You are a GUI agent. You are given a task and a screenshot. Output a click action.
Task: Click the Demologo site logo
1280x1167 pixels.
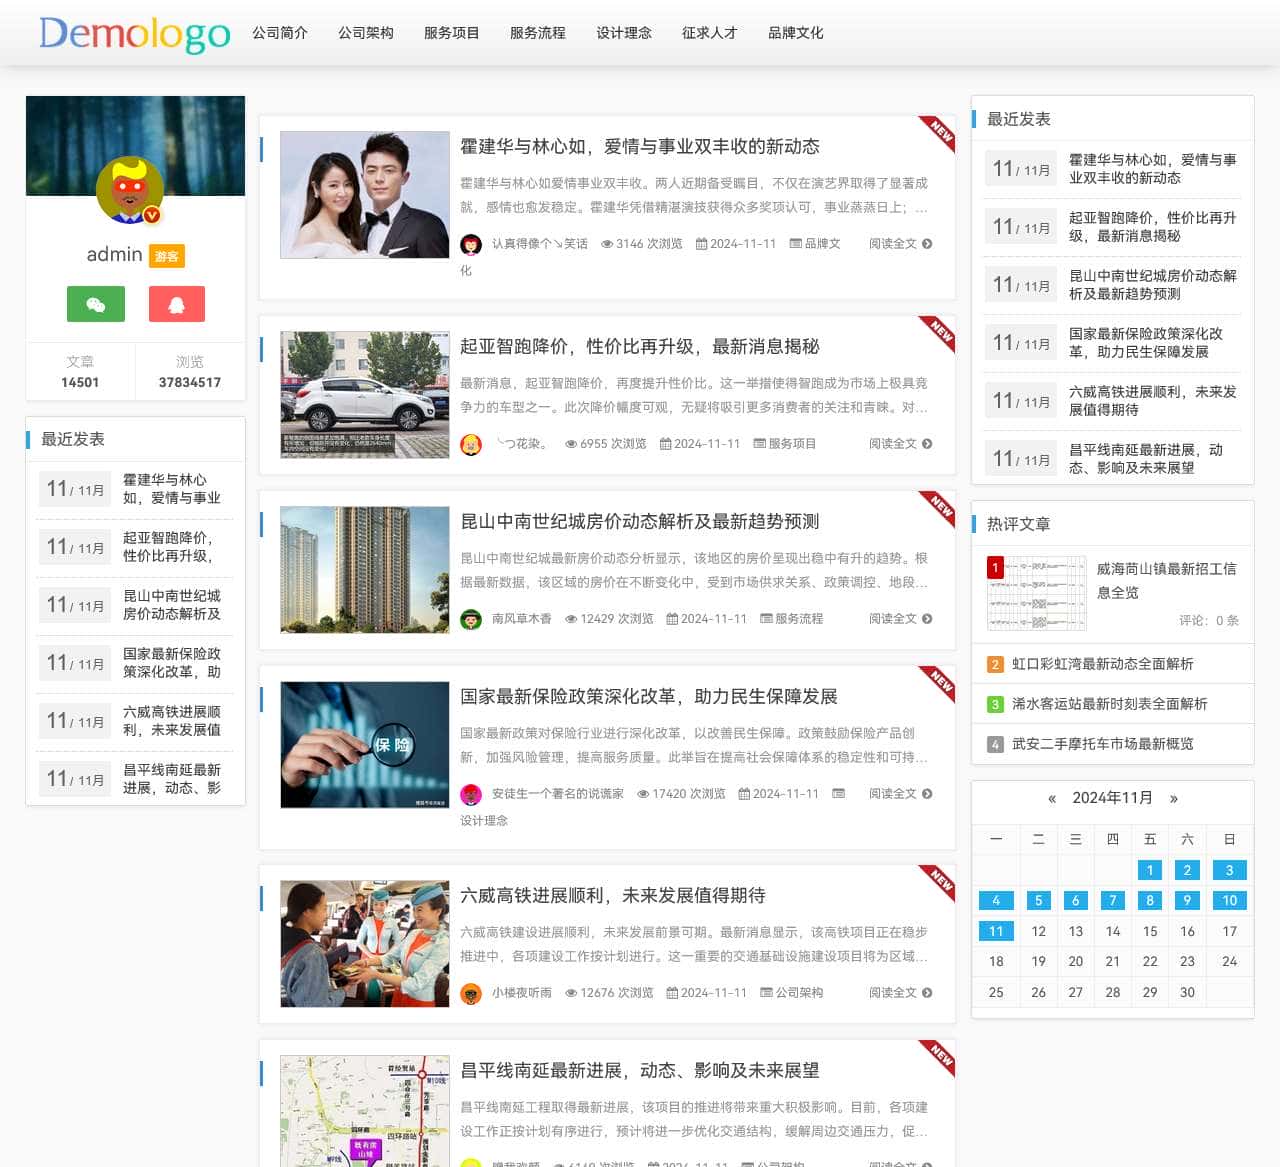(135, 33)
